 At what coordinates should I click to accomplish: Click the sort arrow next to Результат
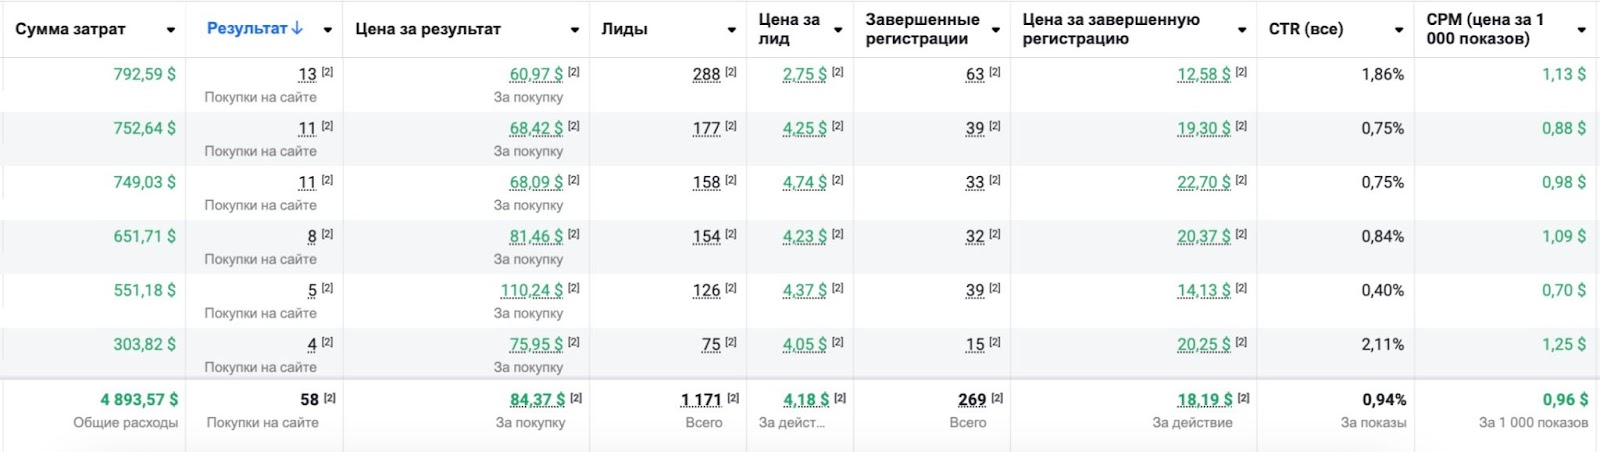[297, 28]
